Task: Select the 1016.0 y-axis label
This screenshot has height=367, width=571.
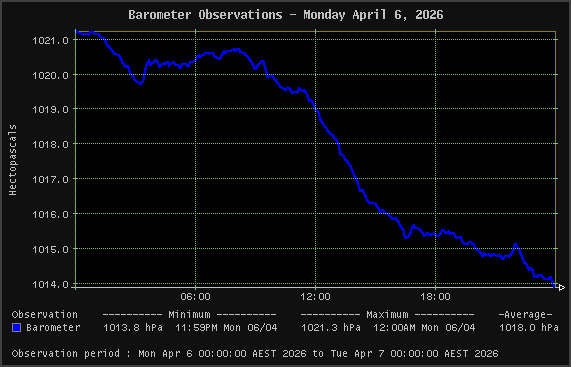Action: (50, 214)
